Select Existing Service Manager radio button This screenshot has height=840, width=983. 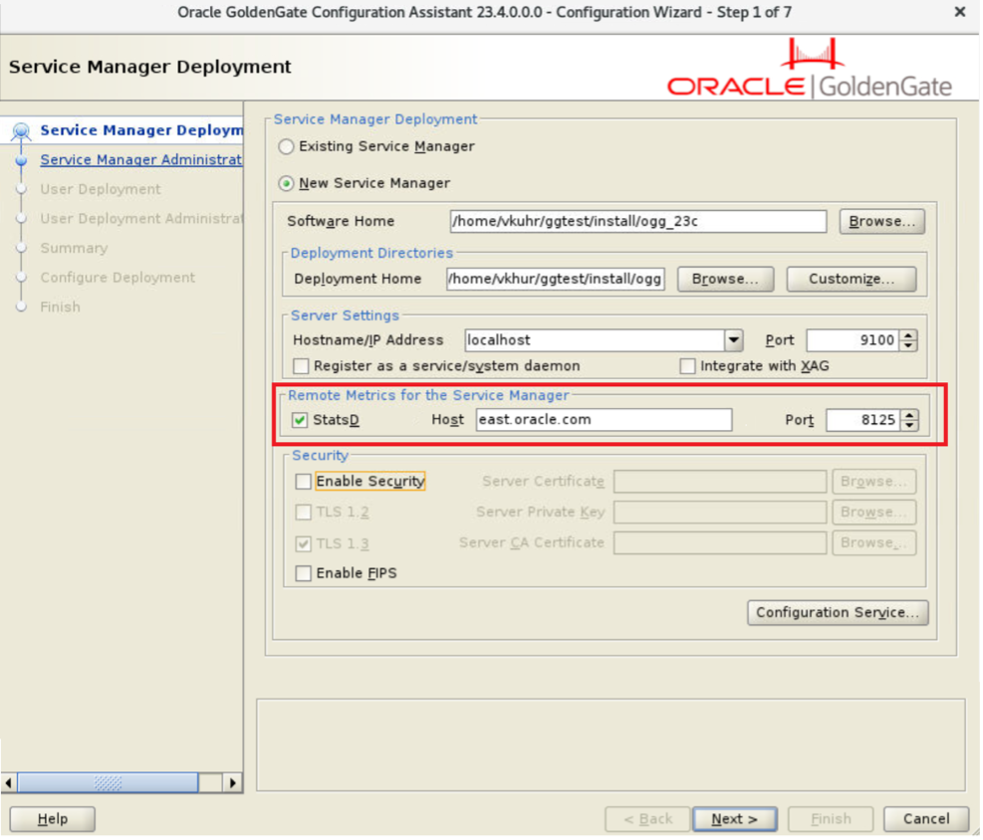tap(286, 147)
